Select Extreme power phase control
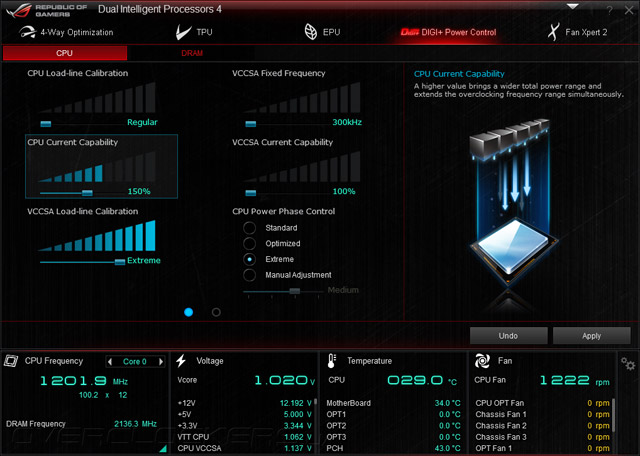This screenshot has width=640, height=456. pyautogui.click(x=249, y=259)
